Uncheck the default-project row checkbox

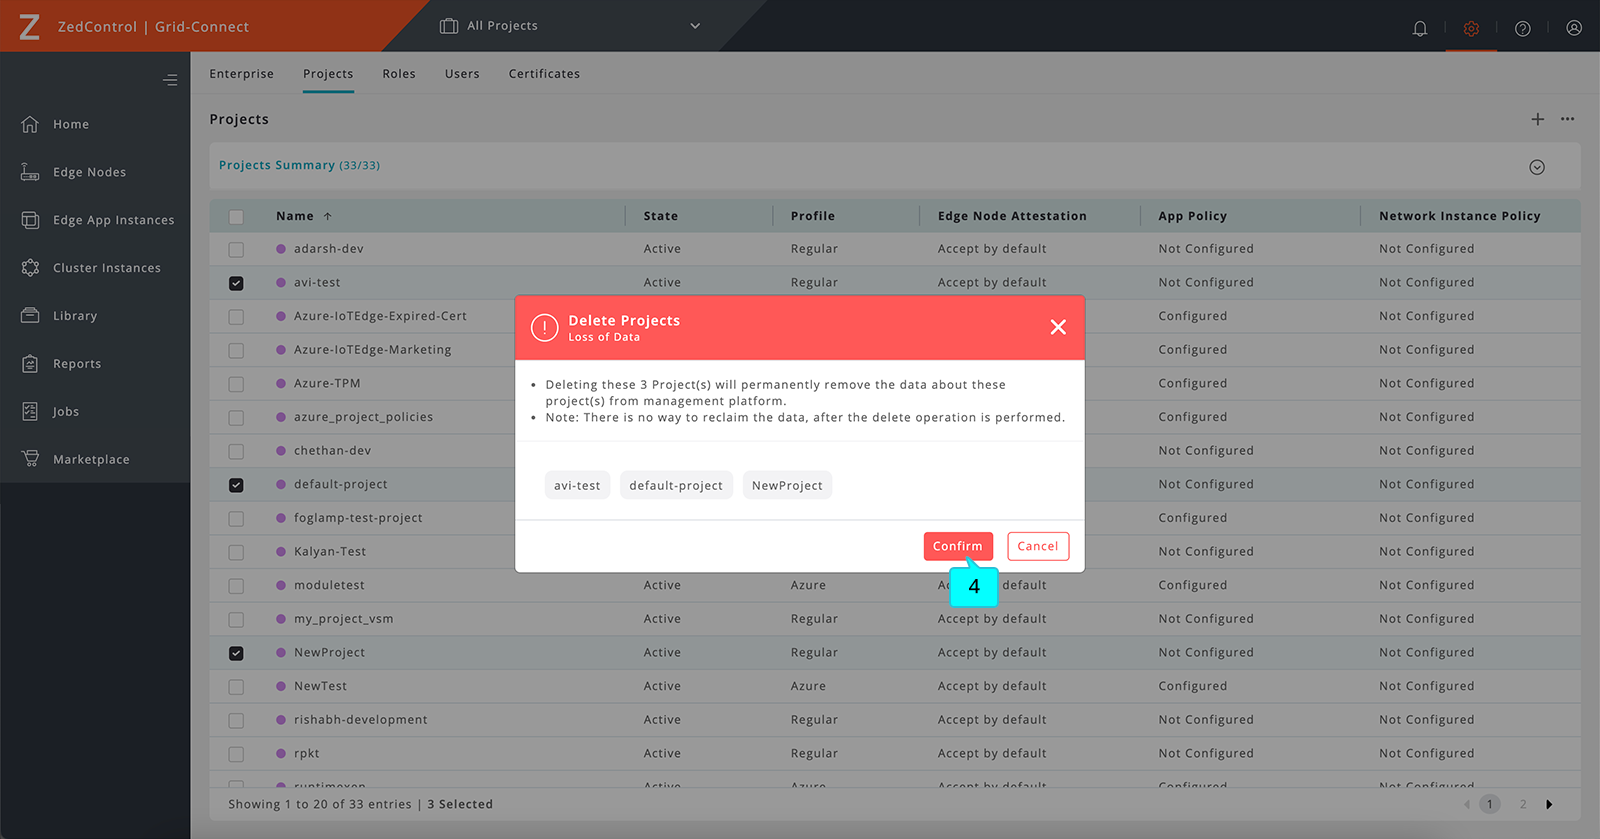(236, 485)
